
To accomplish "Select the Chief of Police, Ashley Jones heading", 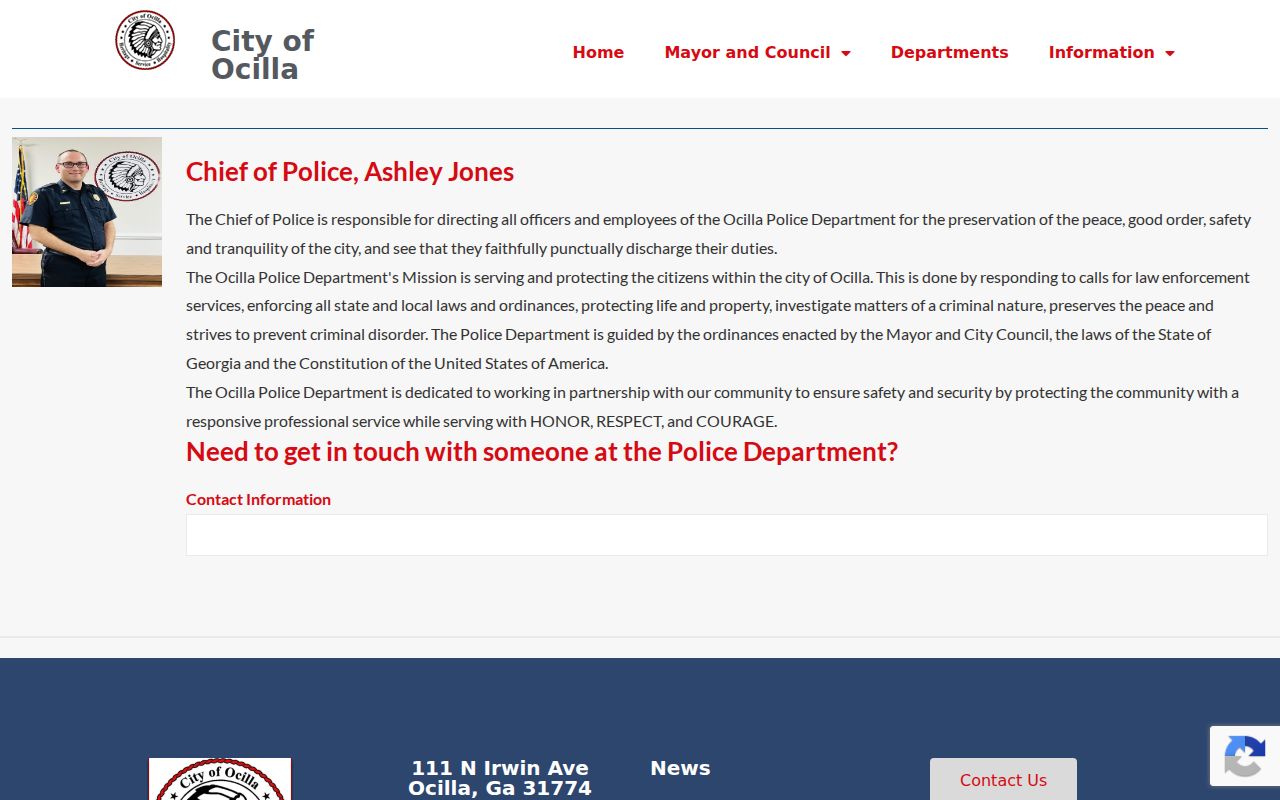I will point(350,172).
